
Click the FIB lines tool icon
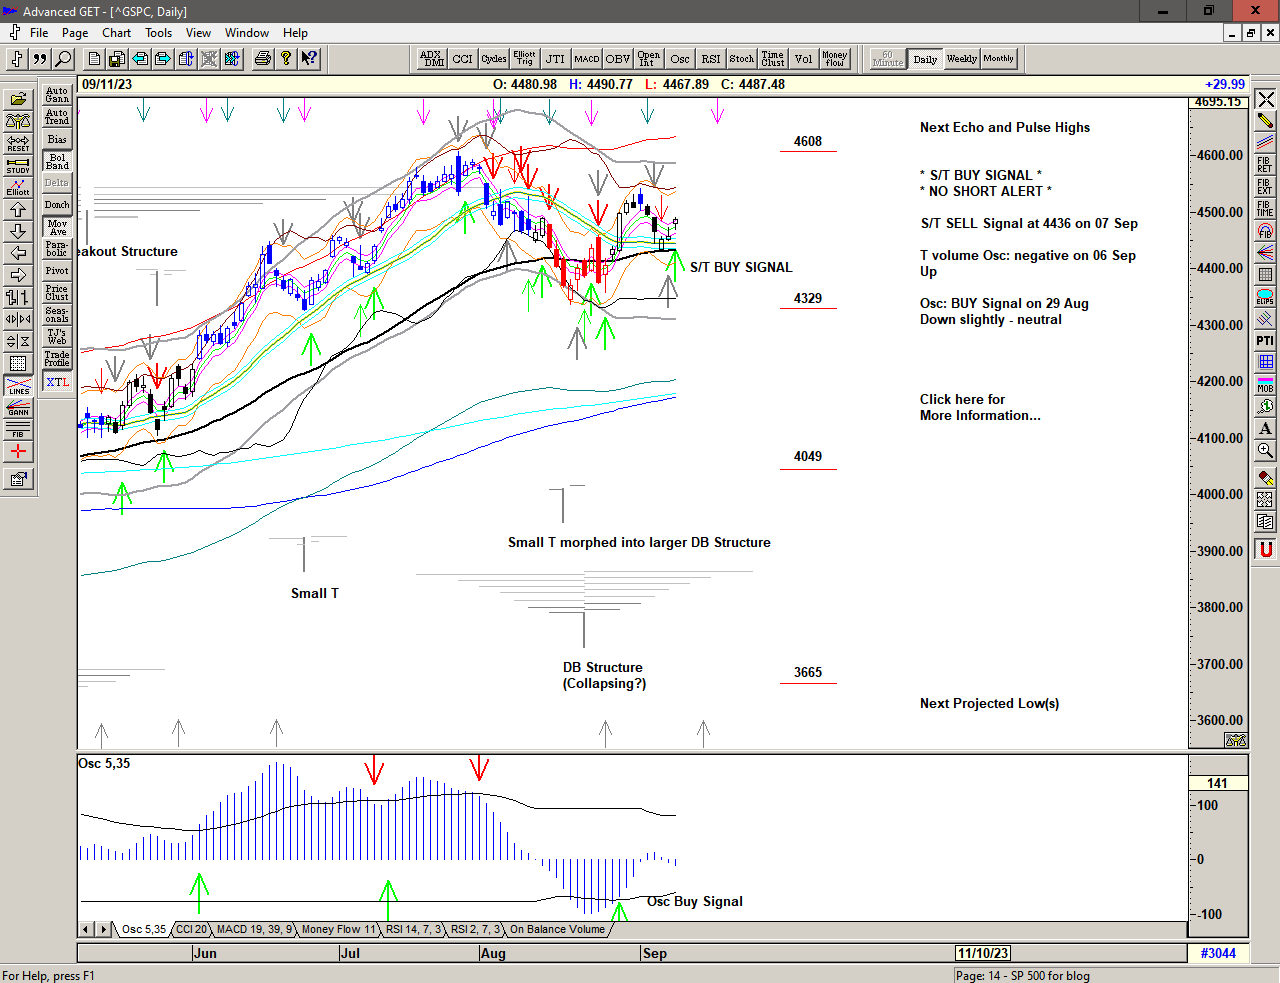click(18, 429)
